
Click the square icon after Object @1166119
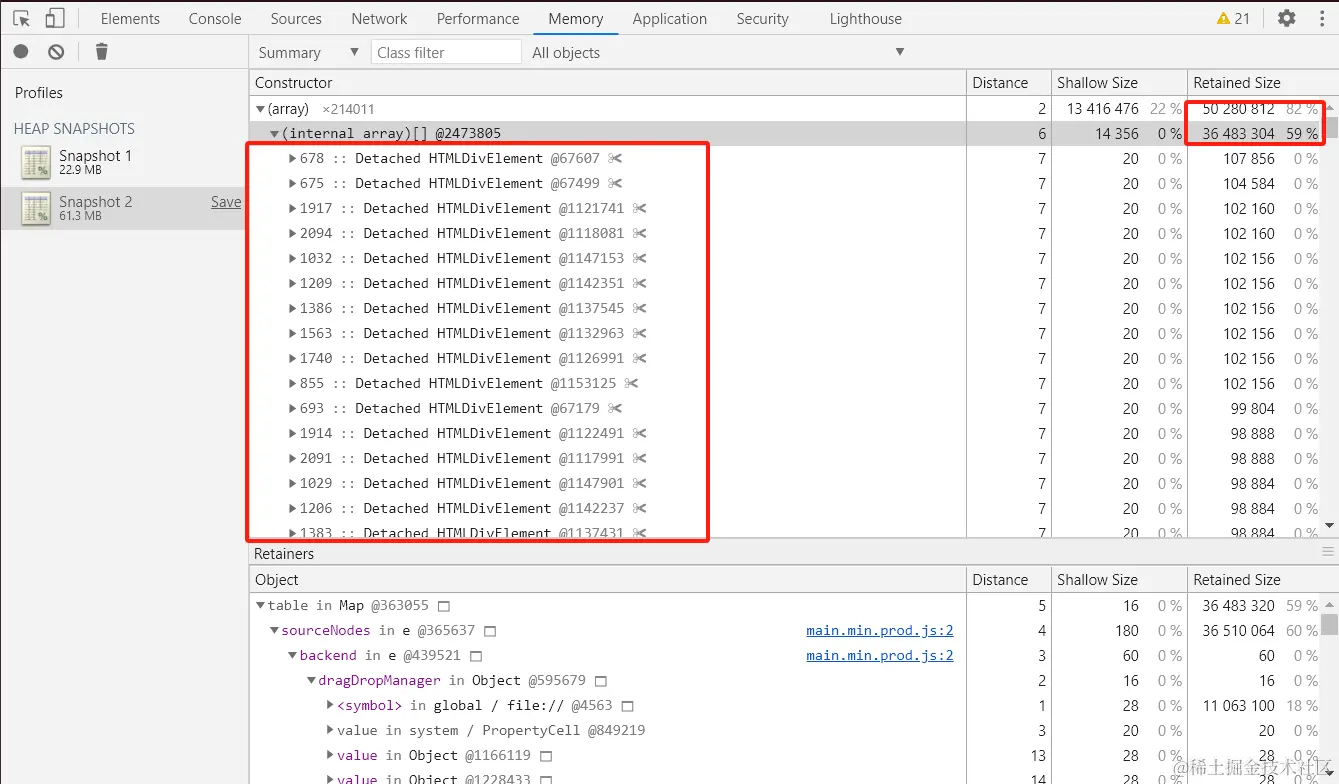point(546,756)
